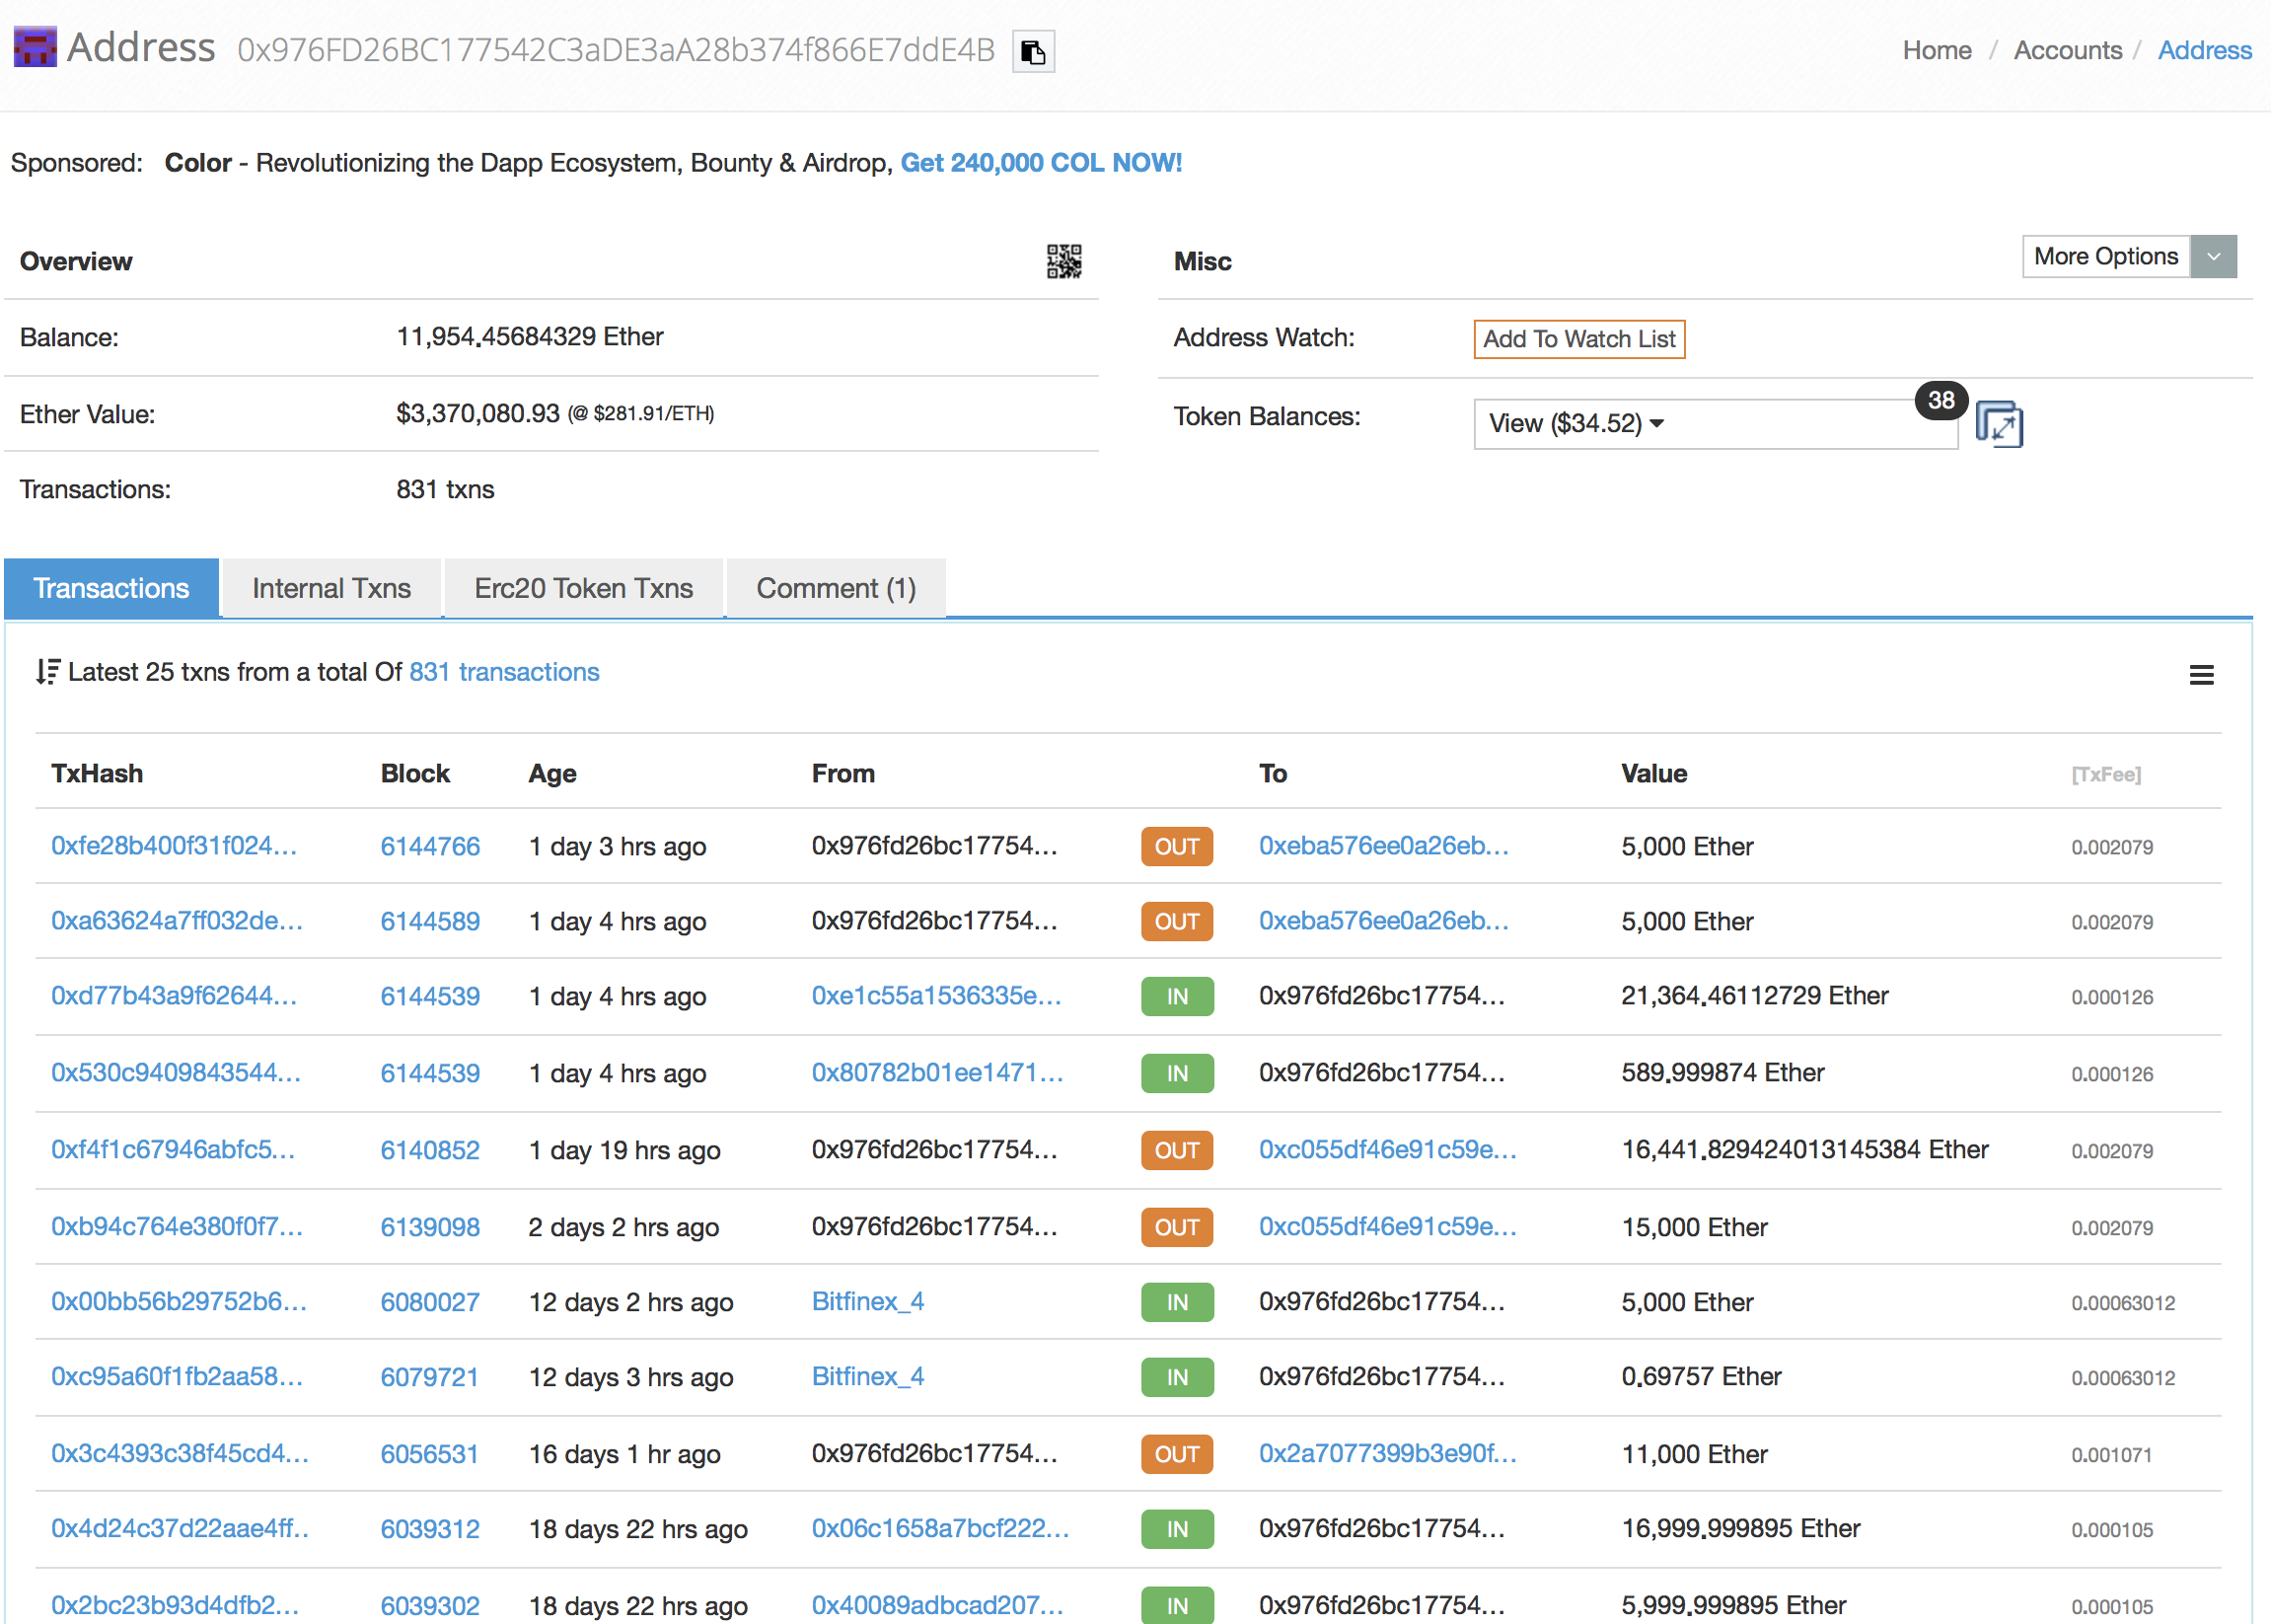The image size is (2271, 1624).
Task: Open the More Options dropdown arrow
Action: point(2213,257)
